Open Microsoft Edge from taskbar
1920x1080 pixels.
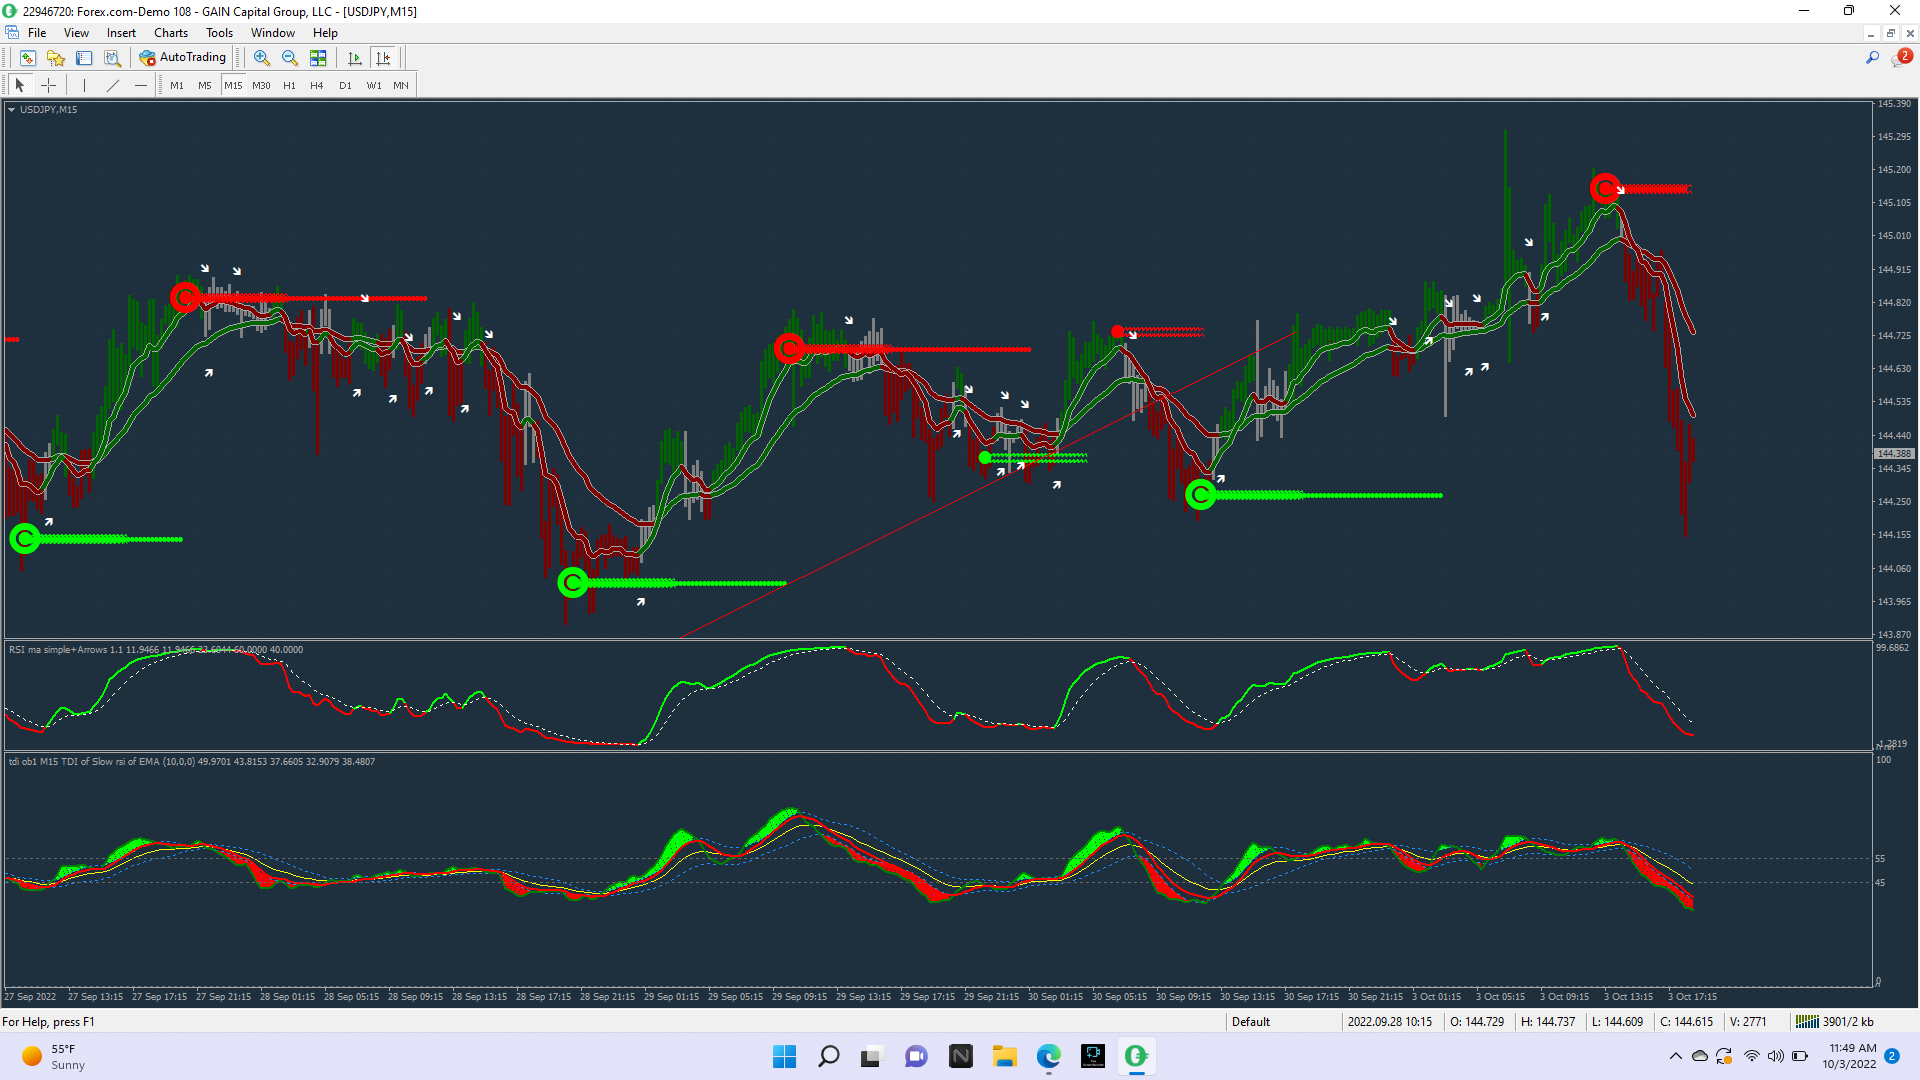point(1048,1056)
